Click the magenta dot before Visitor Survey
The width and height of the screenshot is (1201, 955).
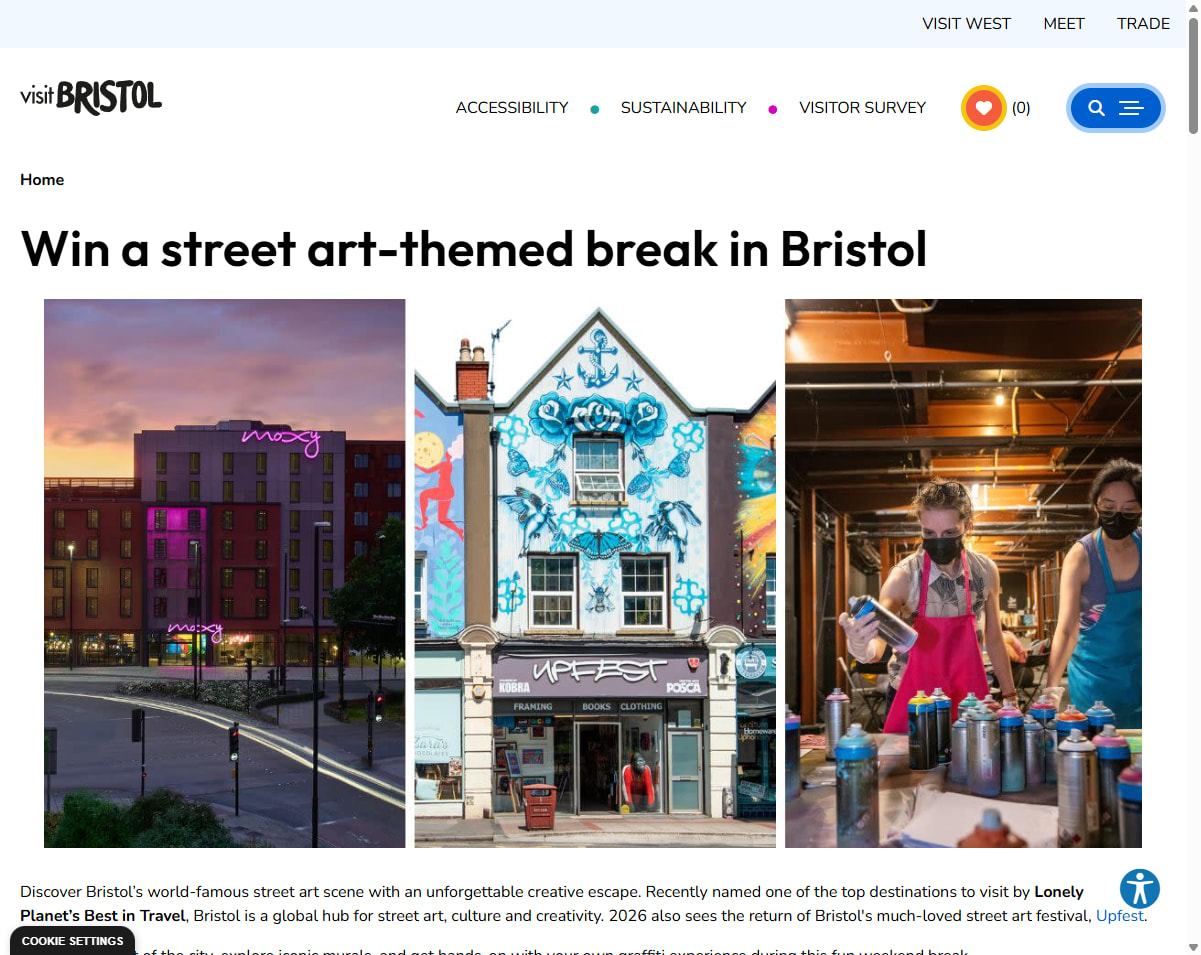[x=773, y=109]
